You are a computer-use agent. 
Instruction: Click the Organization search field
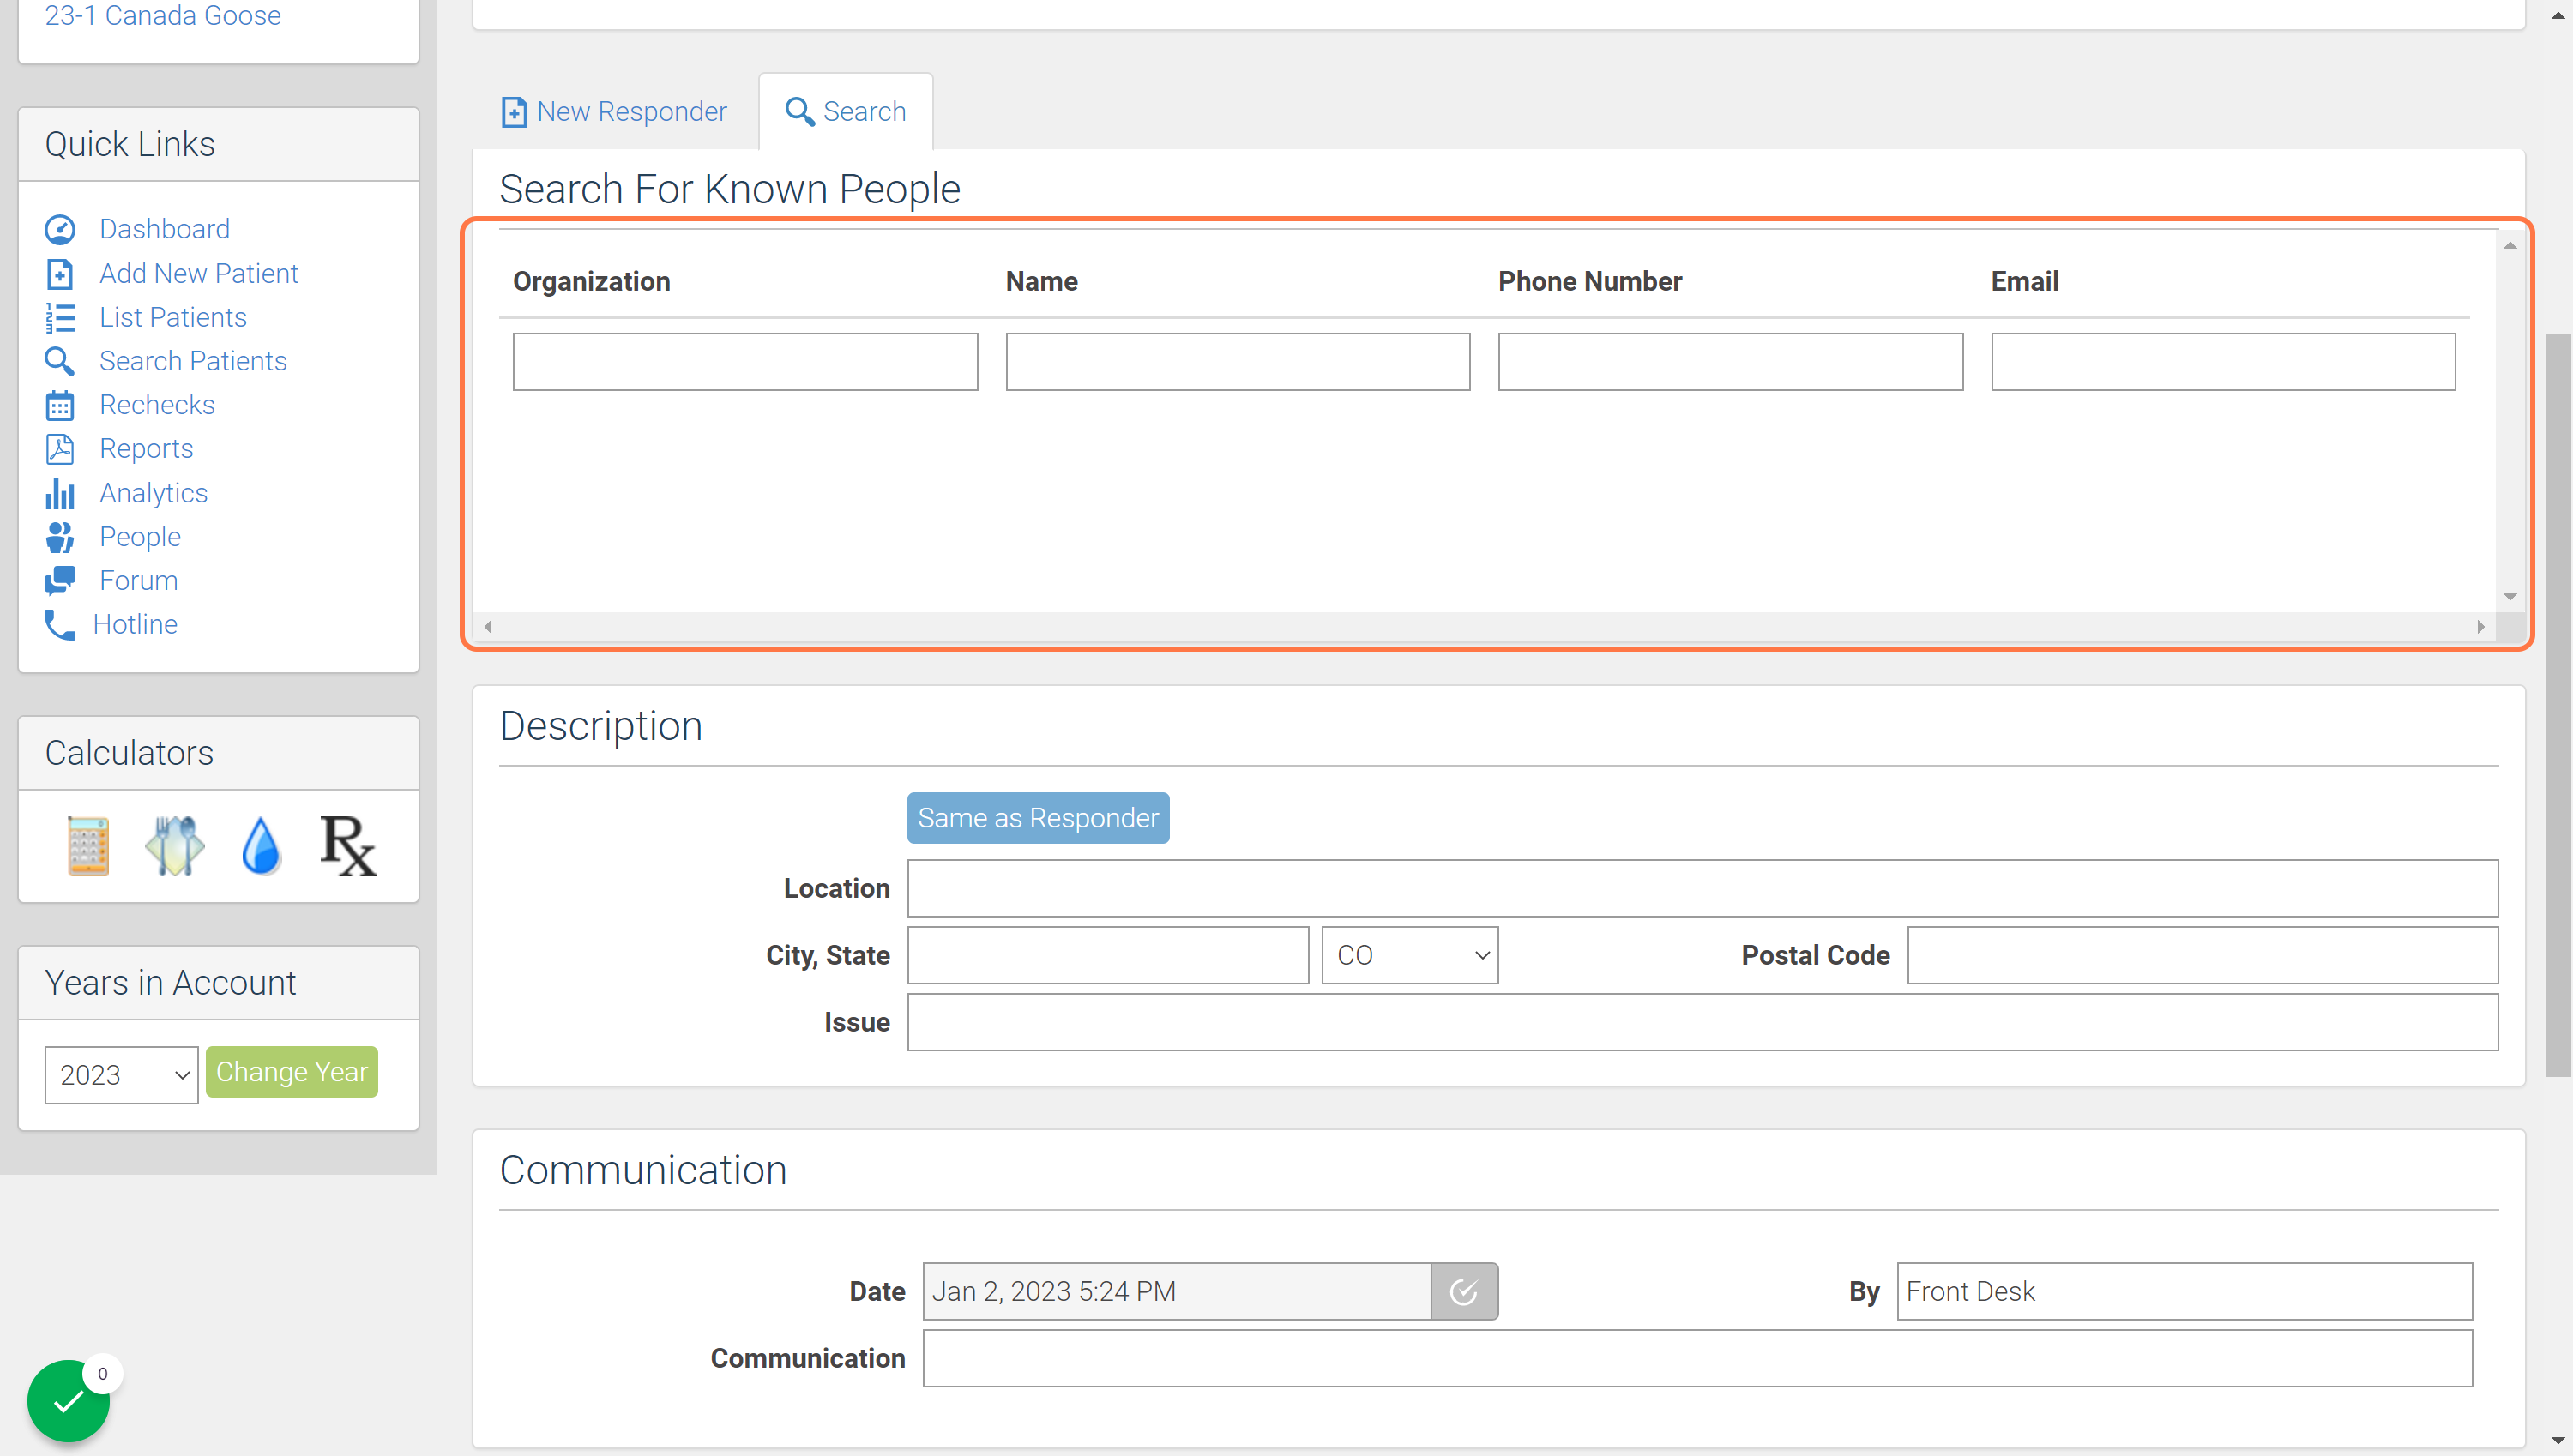click(745, 362)
